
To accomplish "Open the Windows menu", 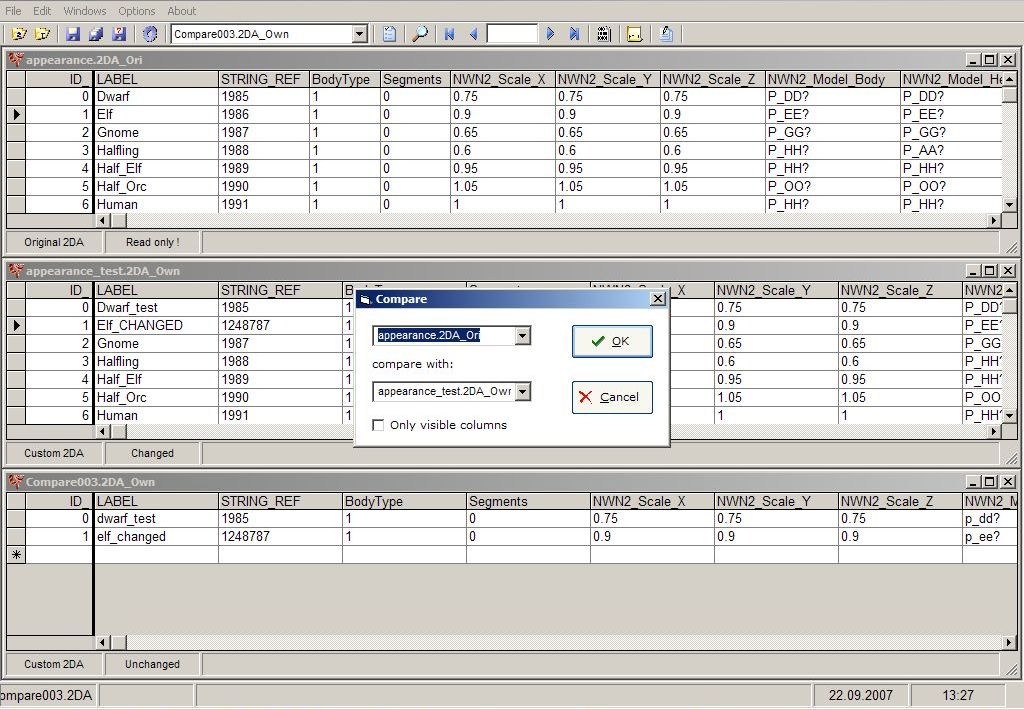I will 85,11.
